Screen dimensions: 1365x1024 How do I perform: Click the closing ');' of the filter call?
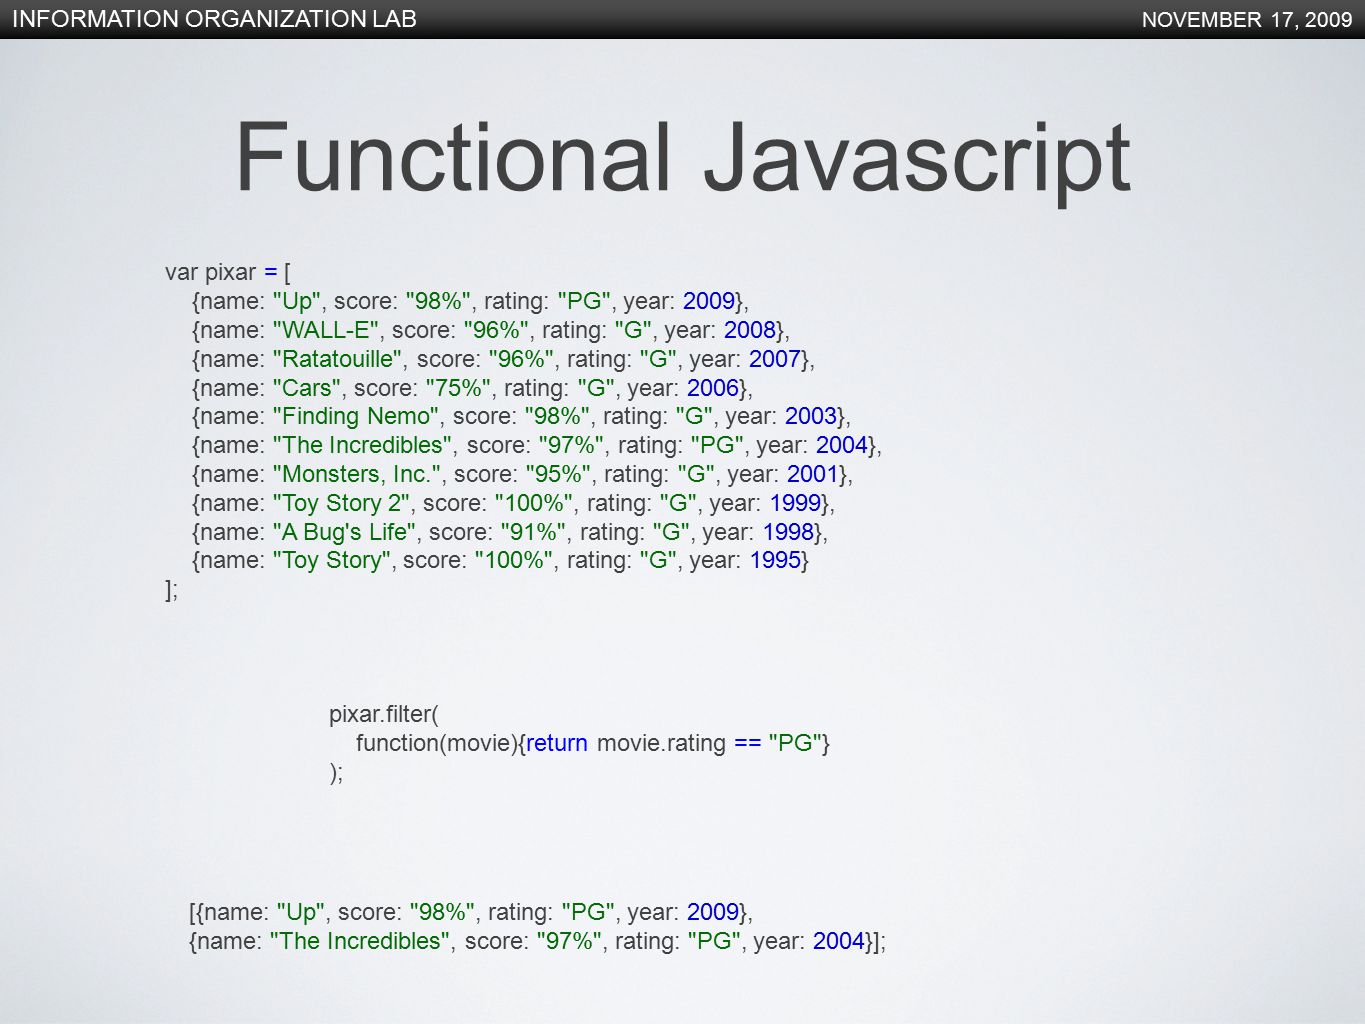tap(336, 772)
